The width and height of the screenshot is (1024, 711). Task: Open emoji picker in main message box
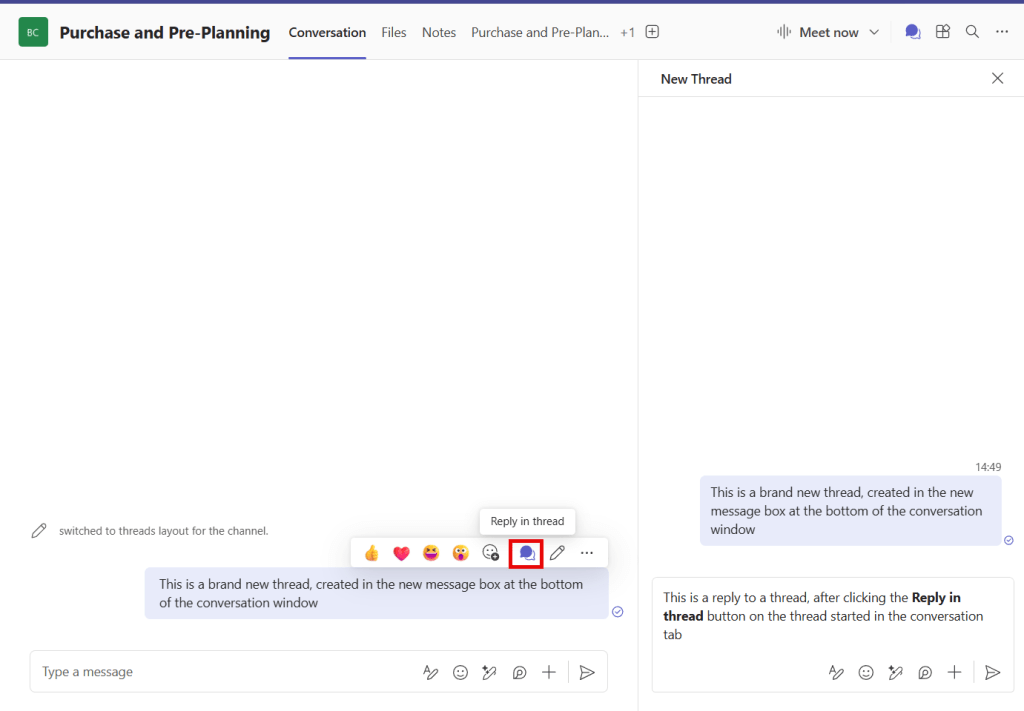pyautogui.click(x=460, y=673)
